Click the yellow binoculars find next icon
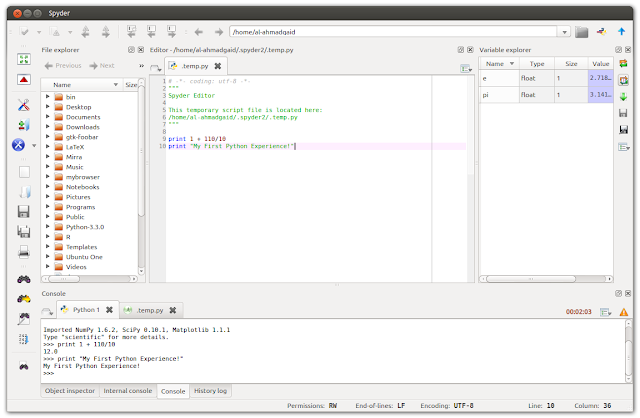Image resolution: width=640 pixels, height=418 pixels. coord(24,299)
